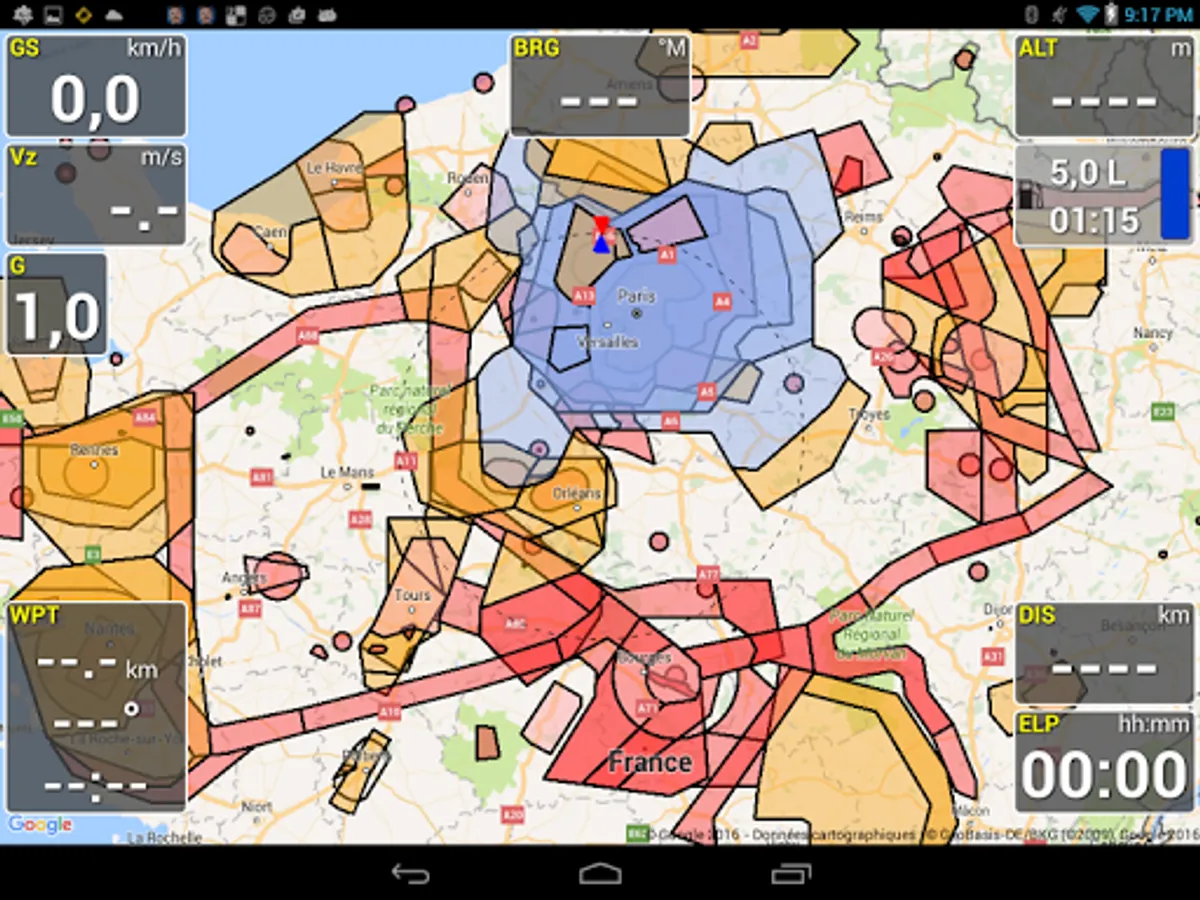Tap the A81 road shield near Le Mans
Viewport: 1200px width, 900px height.
262,478
